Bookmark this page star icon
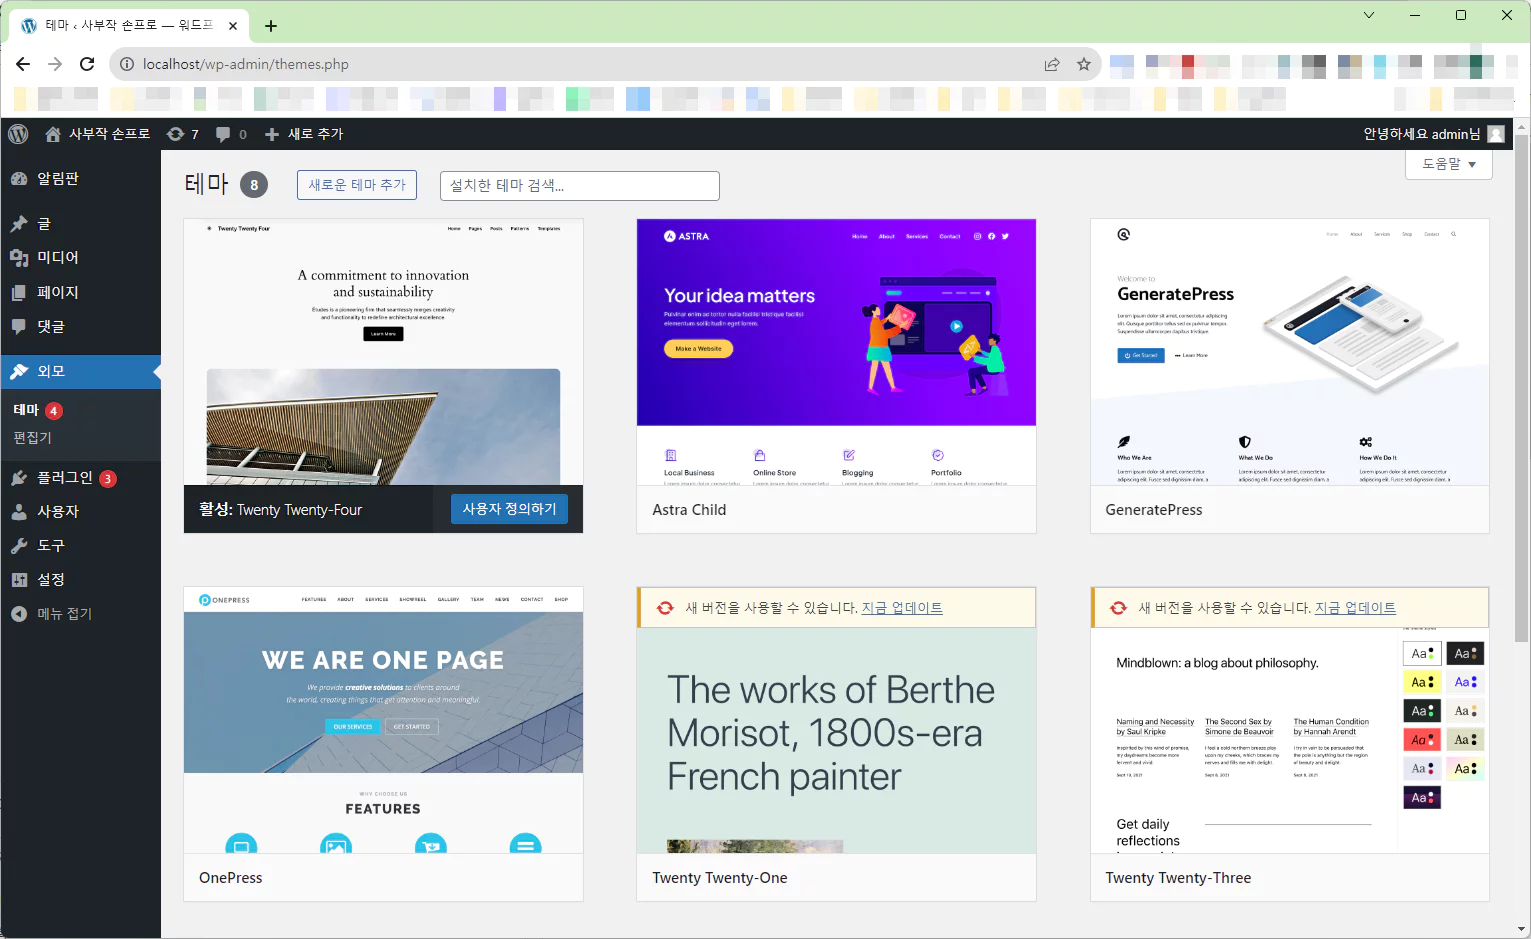Viewport: 1531px width, 939px height. tap(1084, 64)
